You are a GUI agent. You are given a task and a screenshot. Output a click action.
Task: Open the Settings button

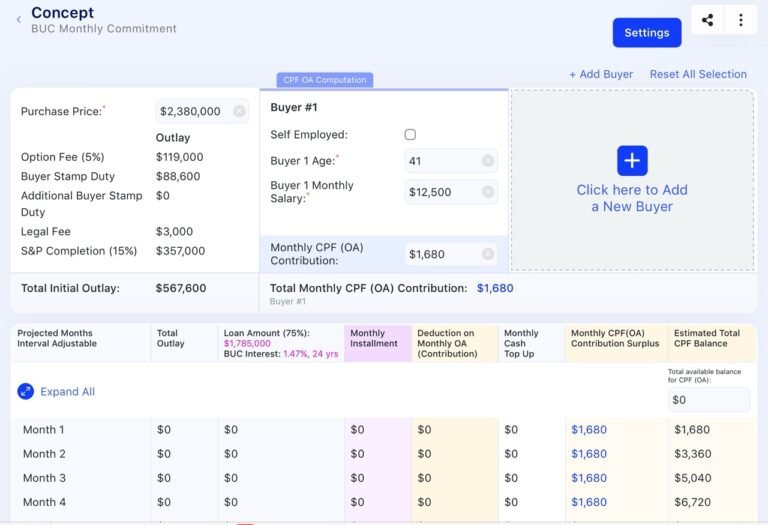click(x=647, y=33)
